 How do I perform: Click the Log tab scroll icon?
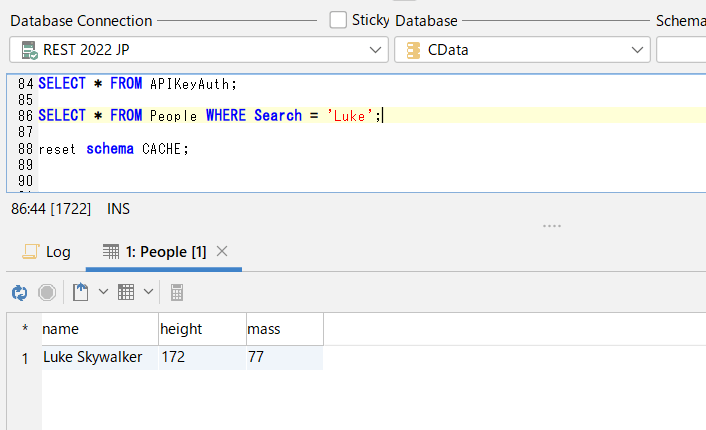point(31,251)
